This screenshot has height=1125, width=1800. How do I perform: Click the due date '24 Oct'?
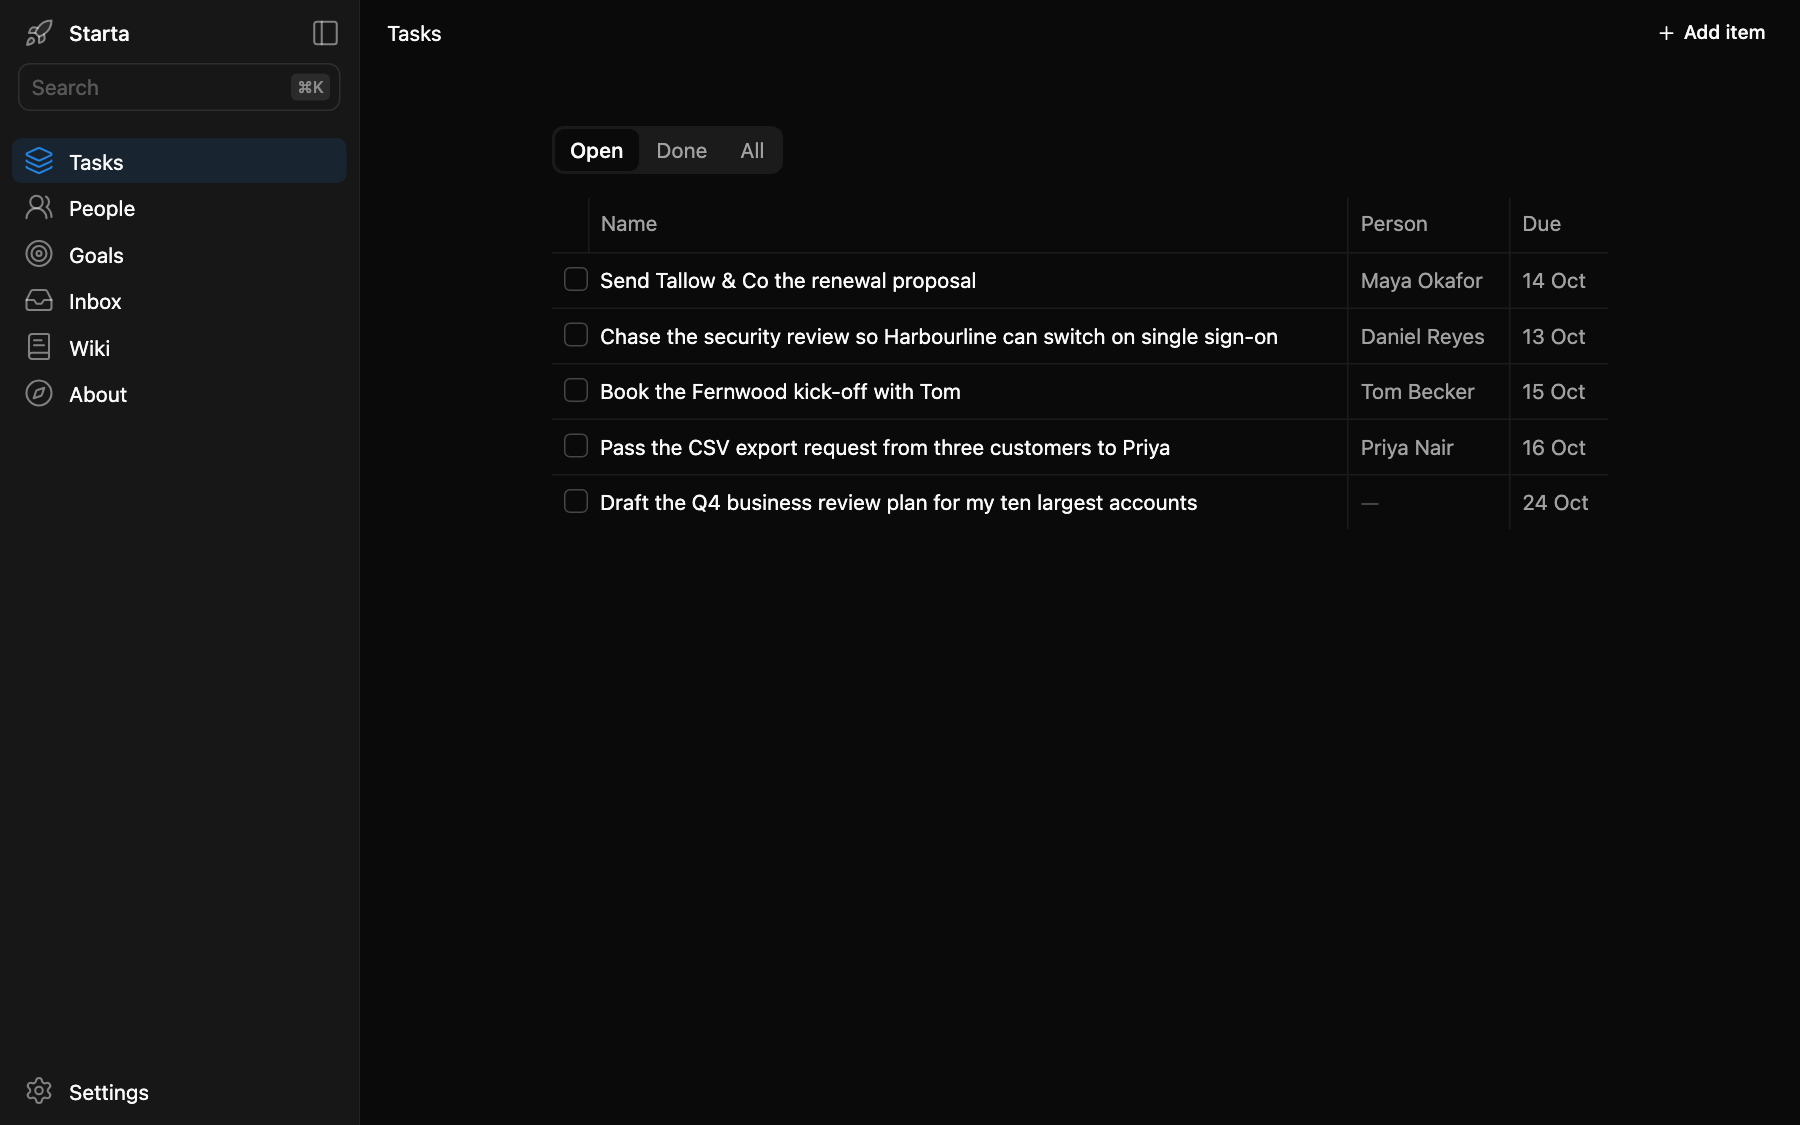[x=1555, y=503]
